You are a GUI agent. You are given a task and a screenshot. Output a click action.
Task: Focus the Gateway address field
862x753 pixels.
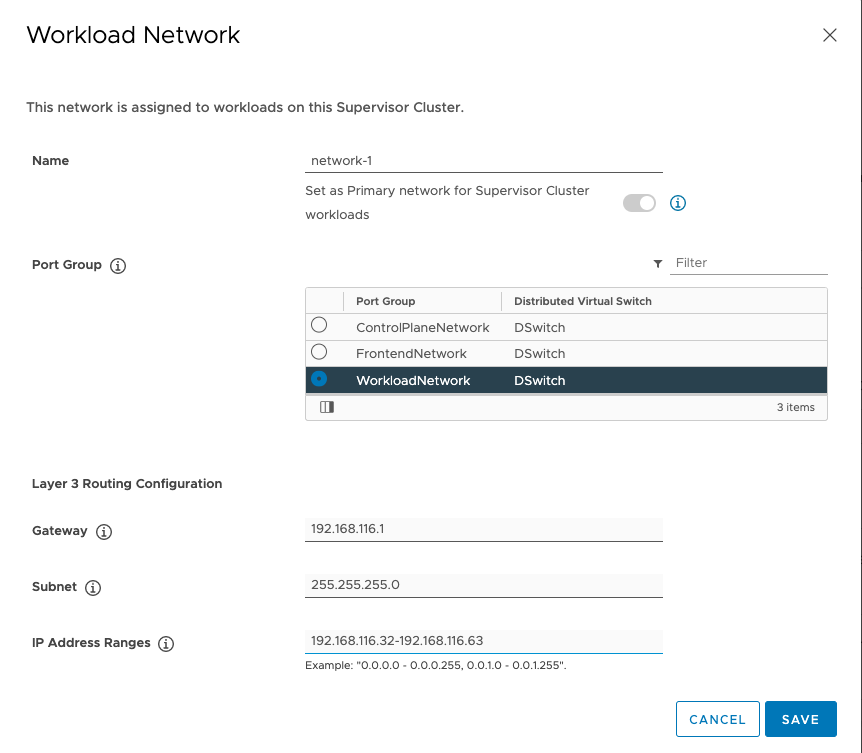tap(483, 529)
